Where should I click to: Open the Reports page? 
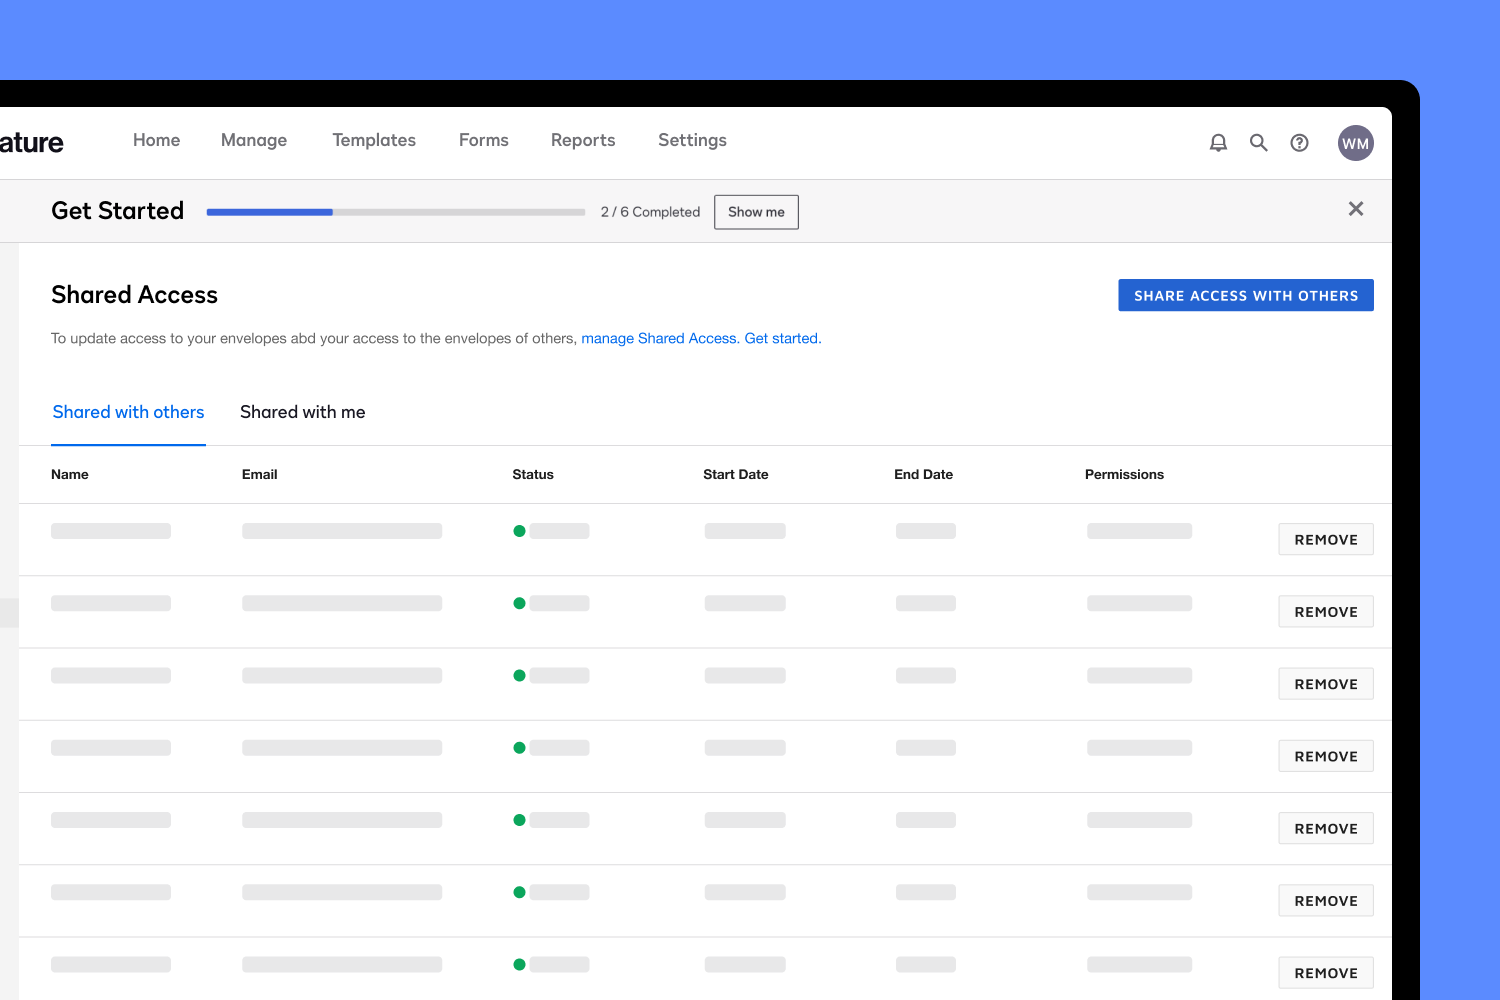(583, 140)
